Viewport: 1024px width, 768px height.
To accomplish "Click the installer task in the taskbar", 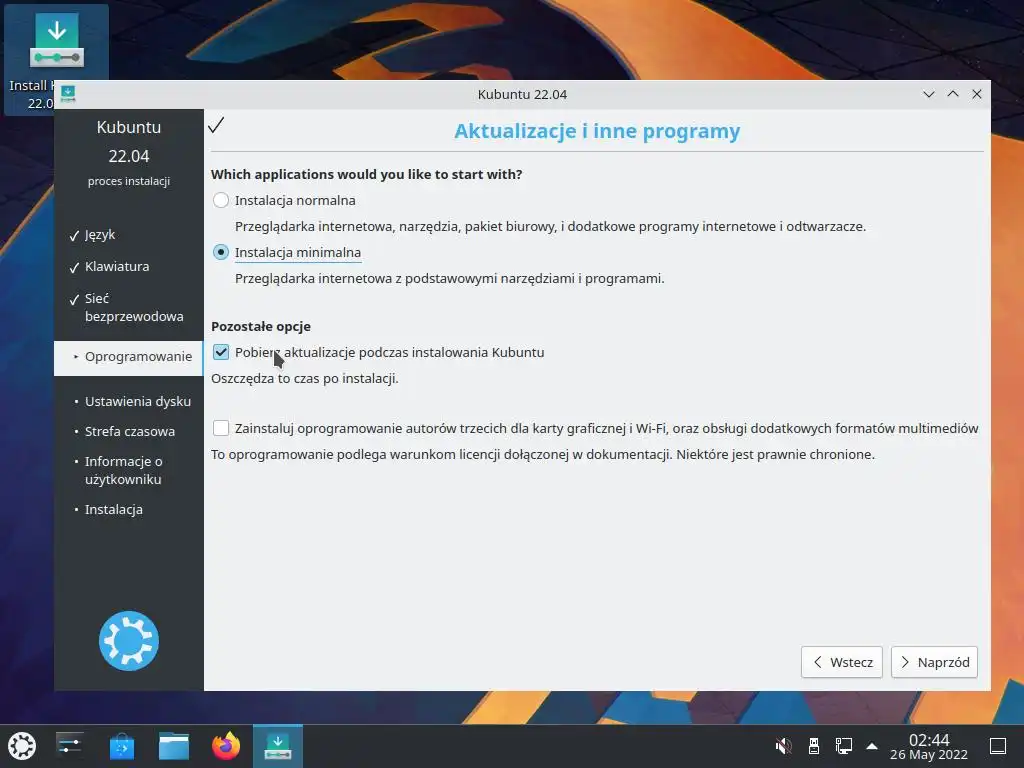I will pos(278,746).
